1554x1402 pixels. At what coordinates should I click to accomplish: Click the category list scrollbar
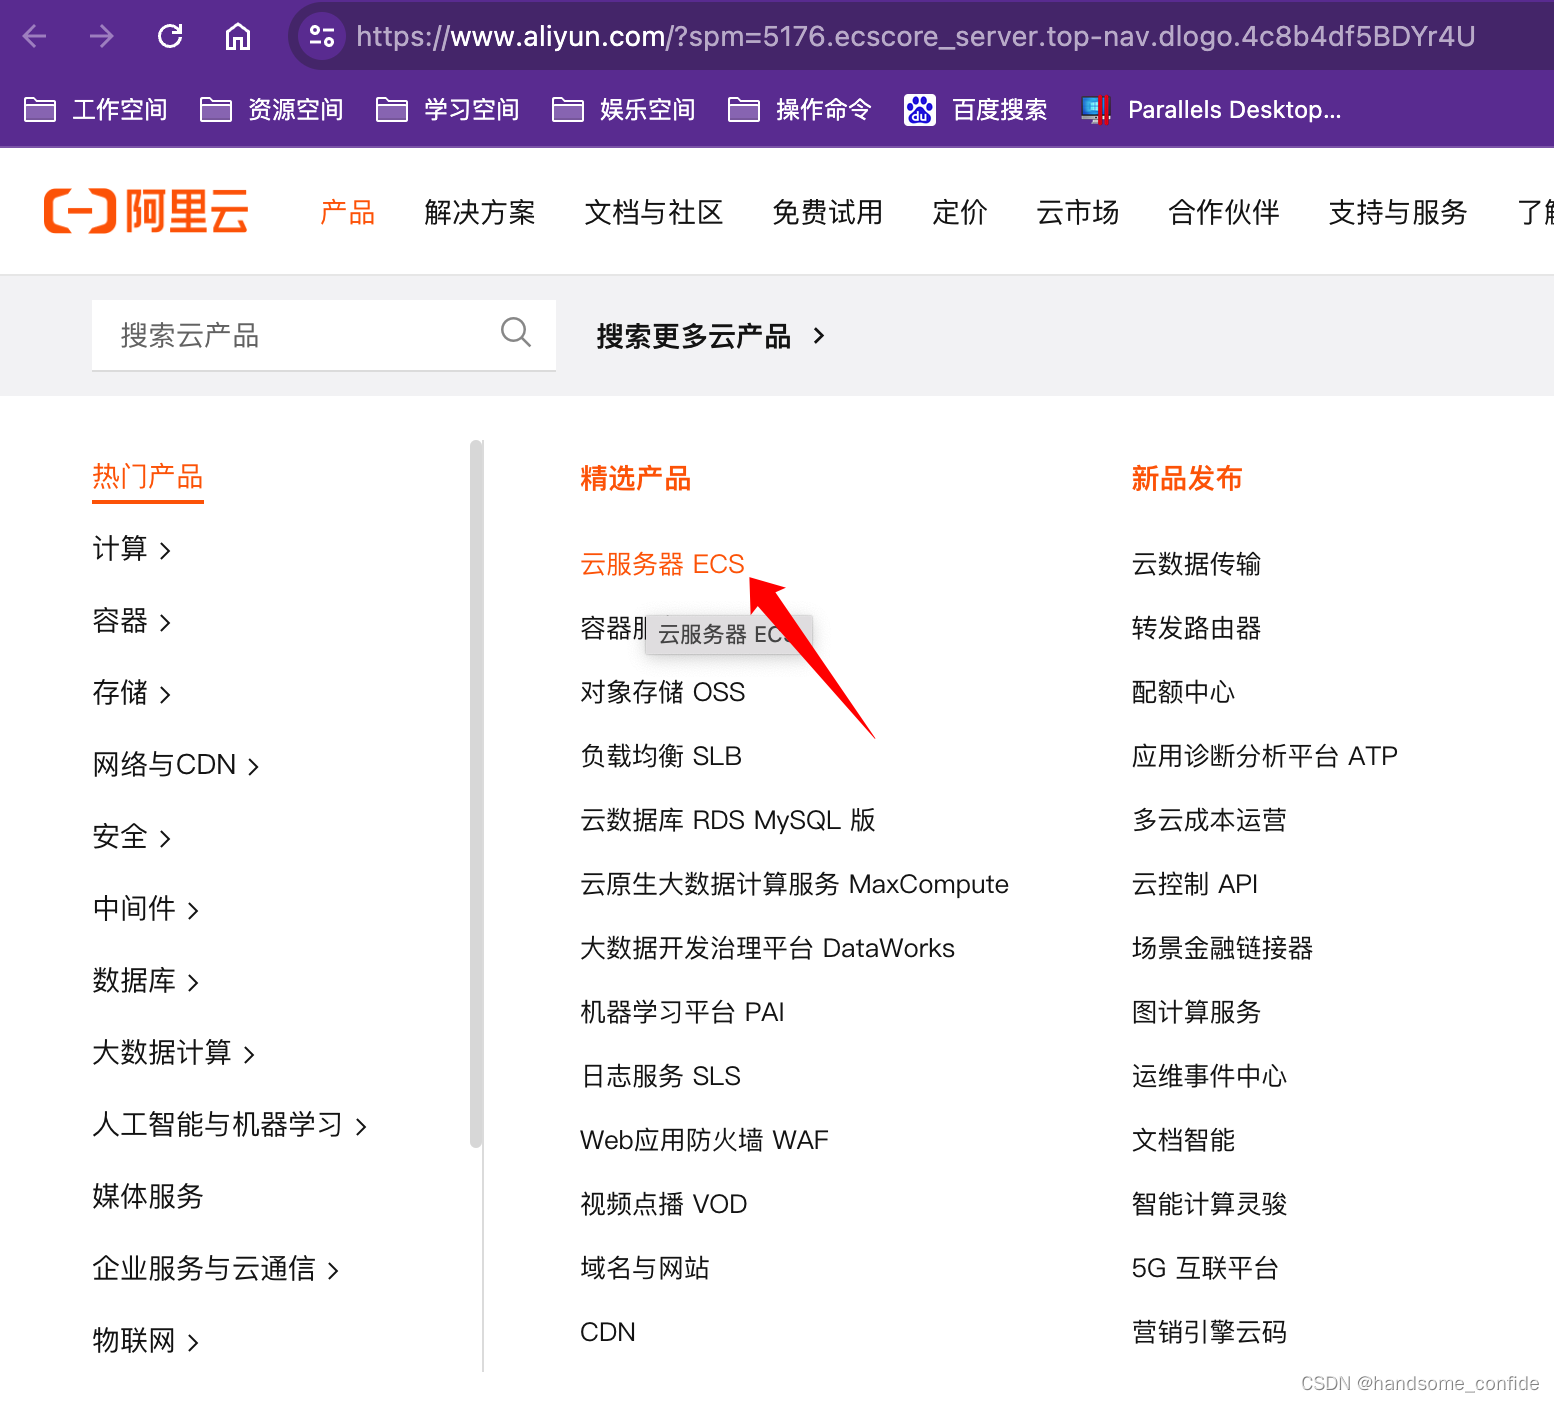point(476,794)
